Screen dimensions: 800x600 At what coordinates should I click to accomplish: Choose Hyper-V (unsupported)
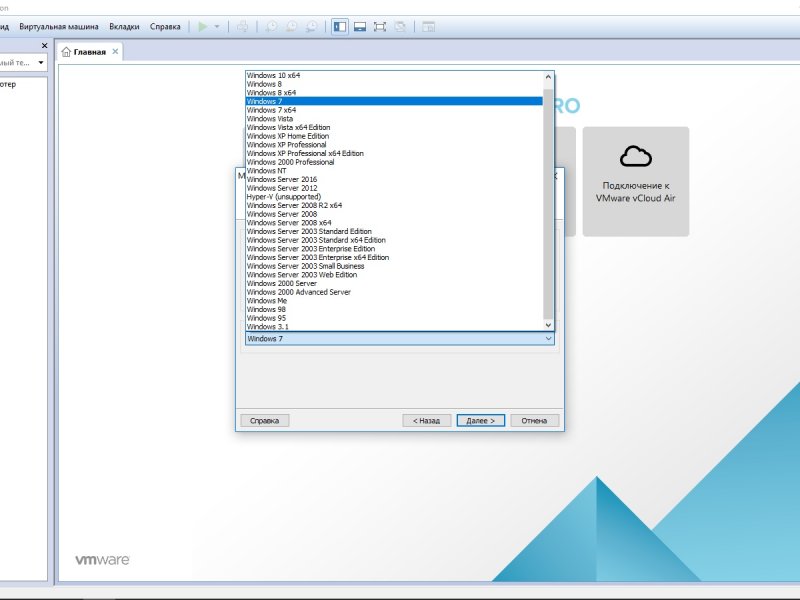(x=394, y=197)
